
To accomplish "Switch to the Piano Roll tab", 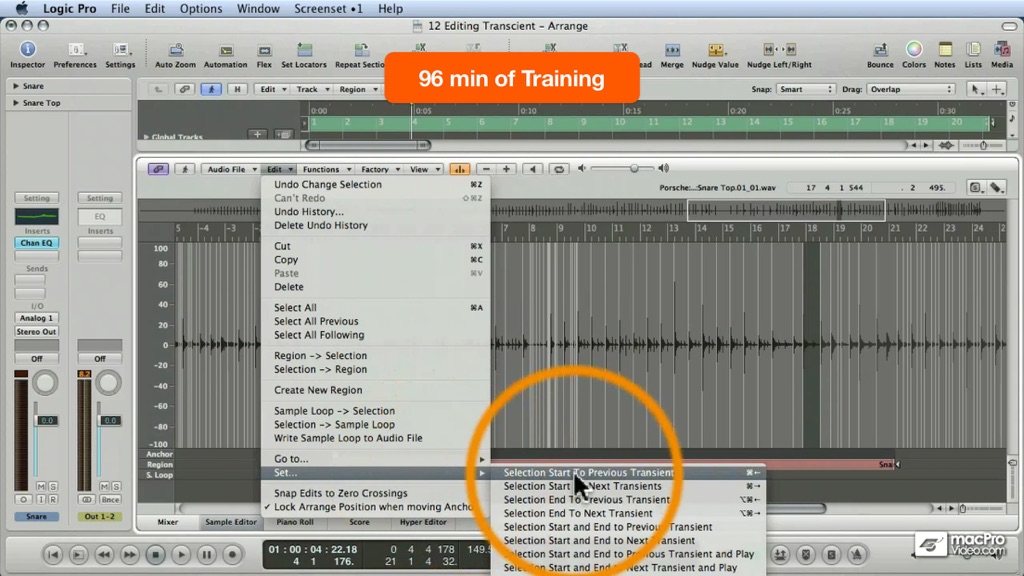I will [x=295, y=522].
